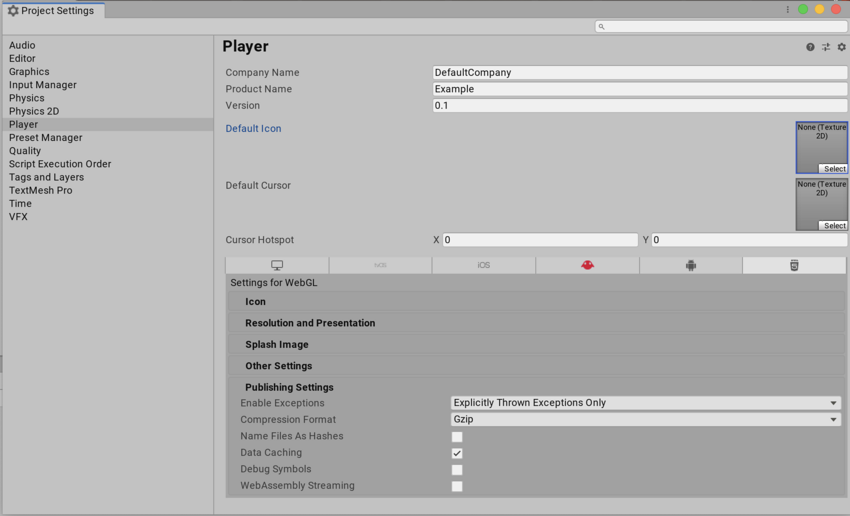
Task: Open the Quality settings category
Action: click(107, 151)
